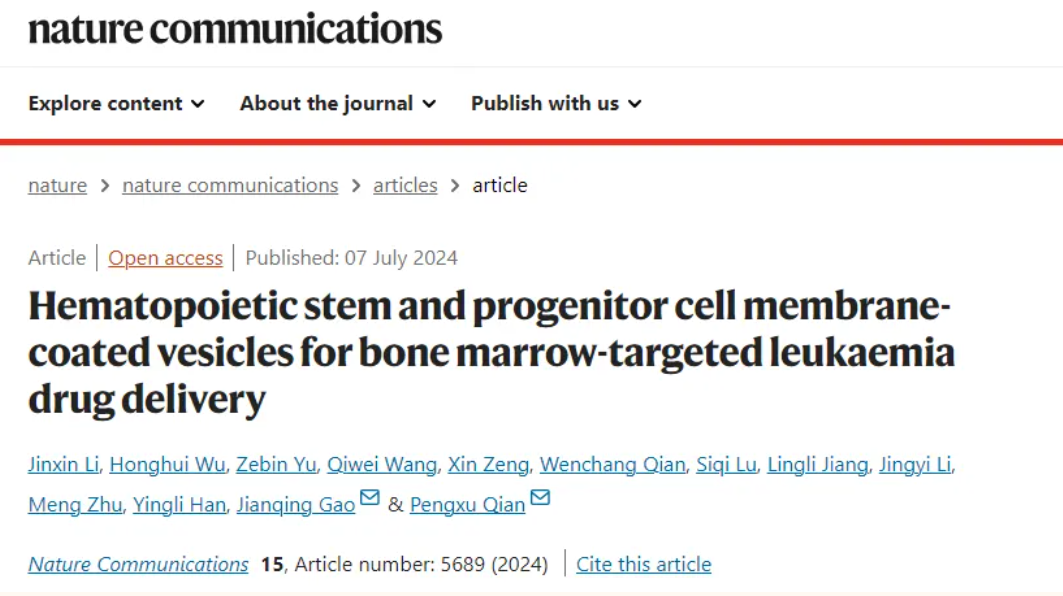Go to the nature breadcrumb link
Viewport: 1063px width, 596px height.
point(58,185)
